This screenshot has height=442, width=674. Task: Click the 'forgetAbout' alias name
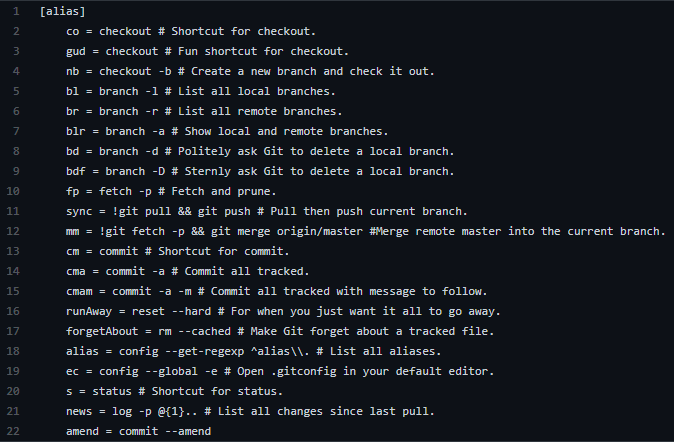click(102, 332)
